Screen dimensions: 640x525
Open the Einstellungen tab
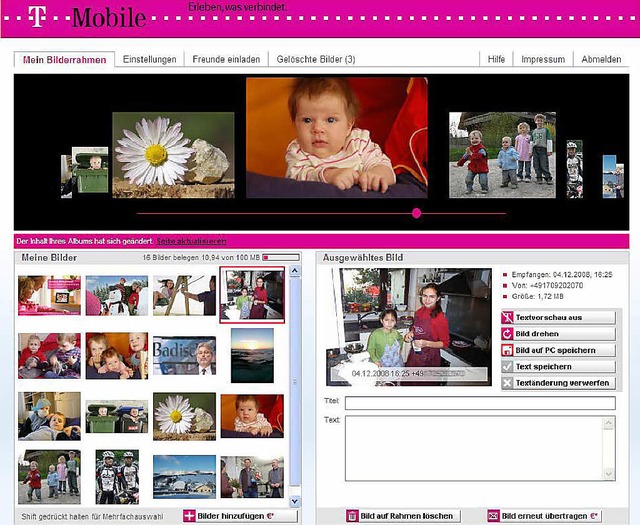click(x=149, y=60)
